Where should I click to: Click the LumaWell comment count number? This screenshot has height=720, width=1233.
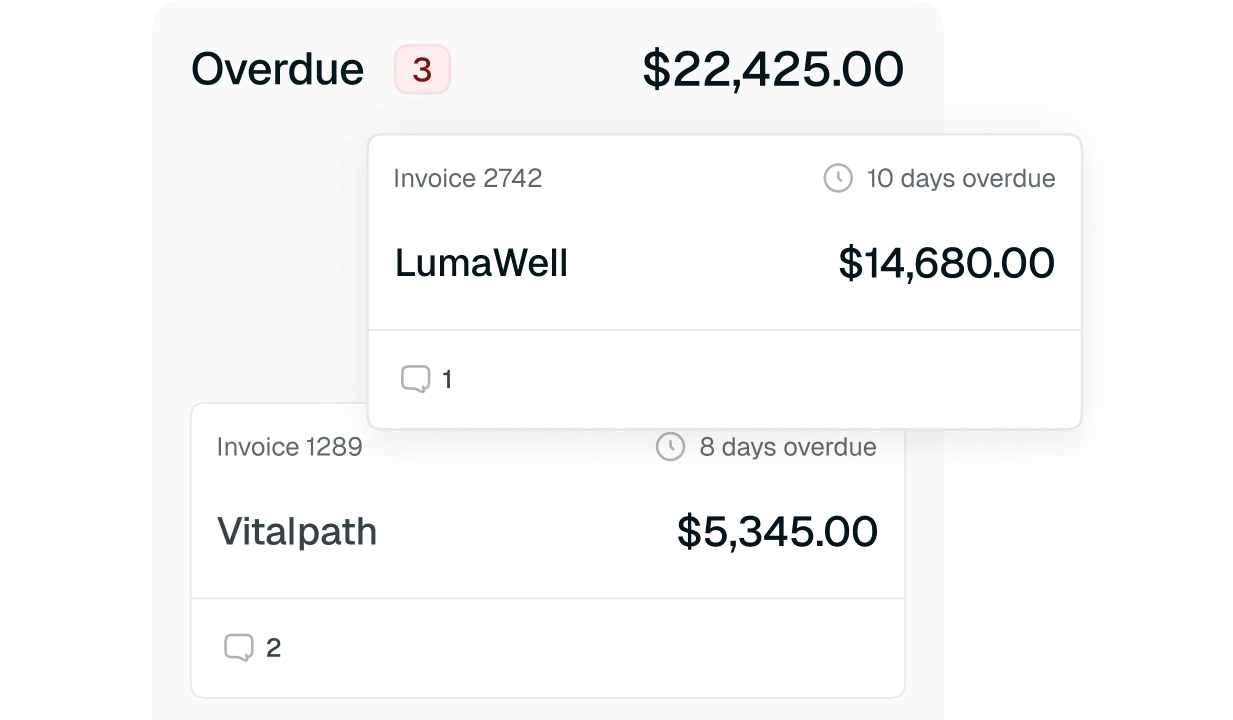(x=447, y=380)
